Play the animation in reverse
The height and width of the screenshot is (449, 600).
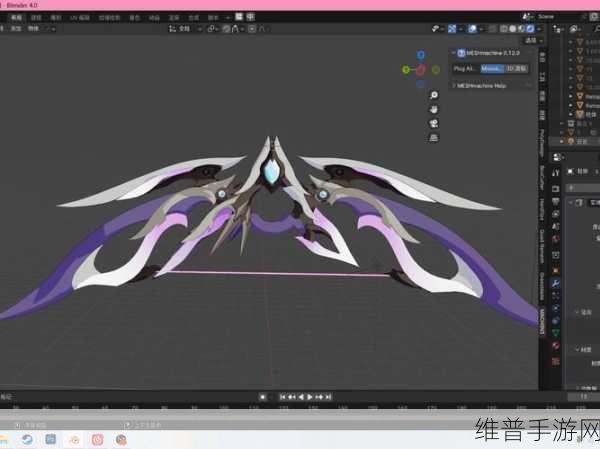(301, 397)
